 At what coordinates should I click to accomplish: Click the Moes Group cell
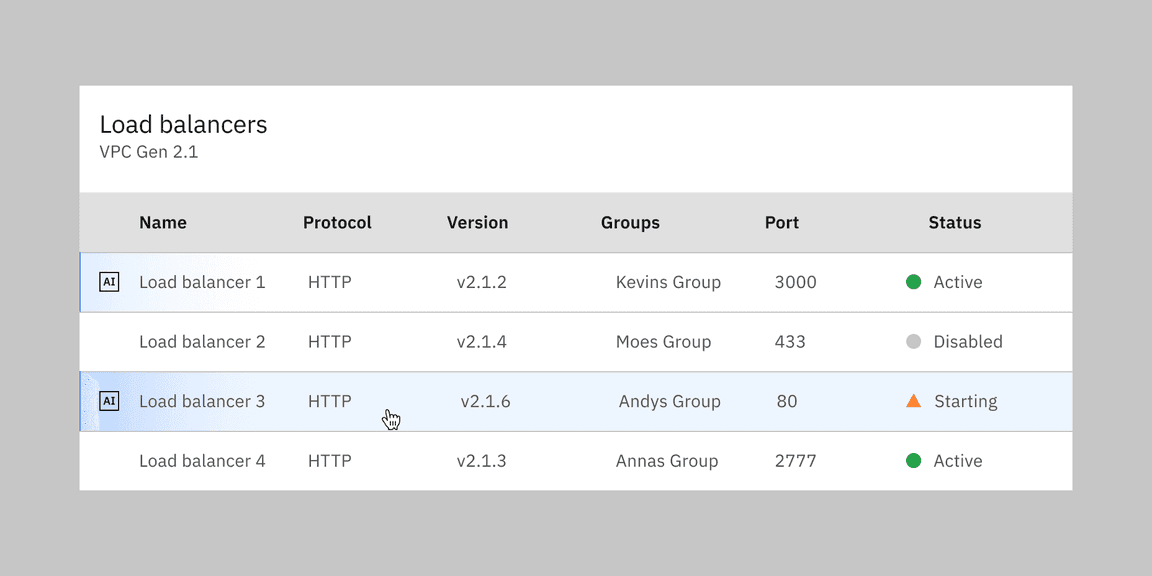tap(663, 342)
